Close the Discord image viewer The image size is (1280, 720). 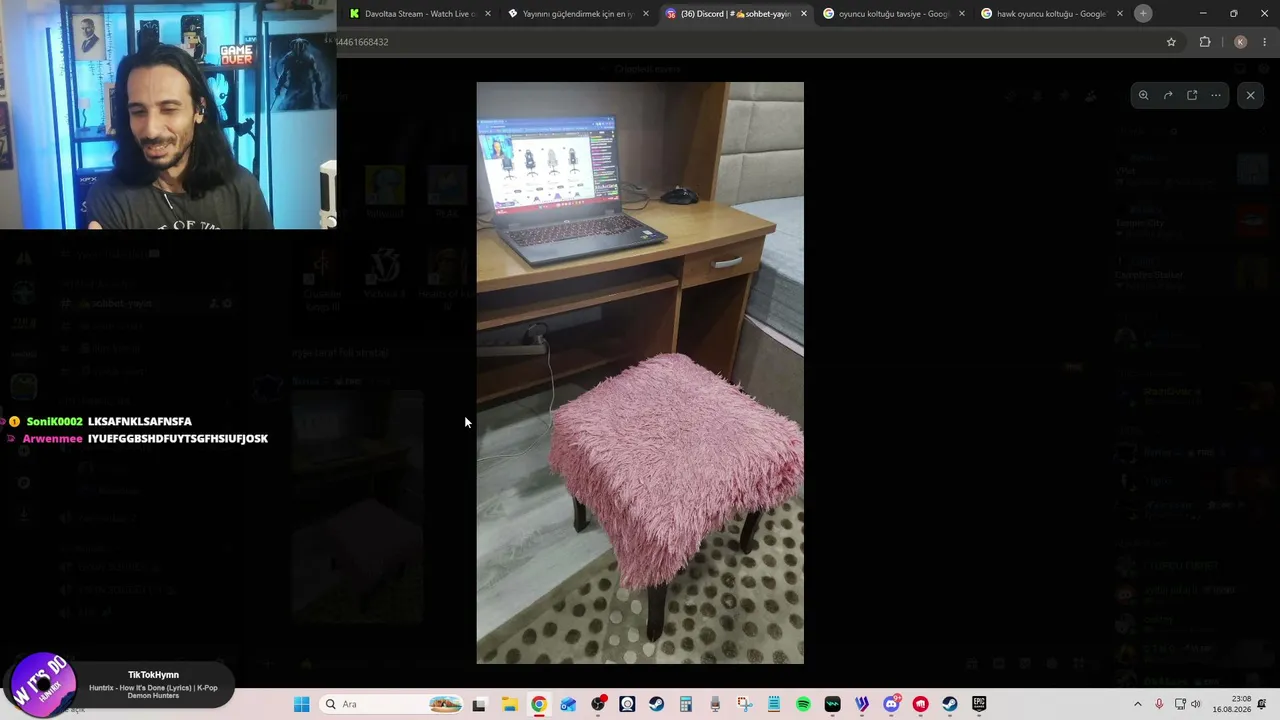[1250, 95]
